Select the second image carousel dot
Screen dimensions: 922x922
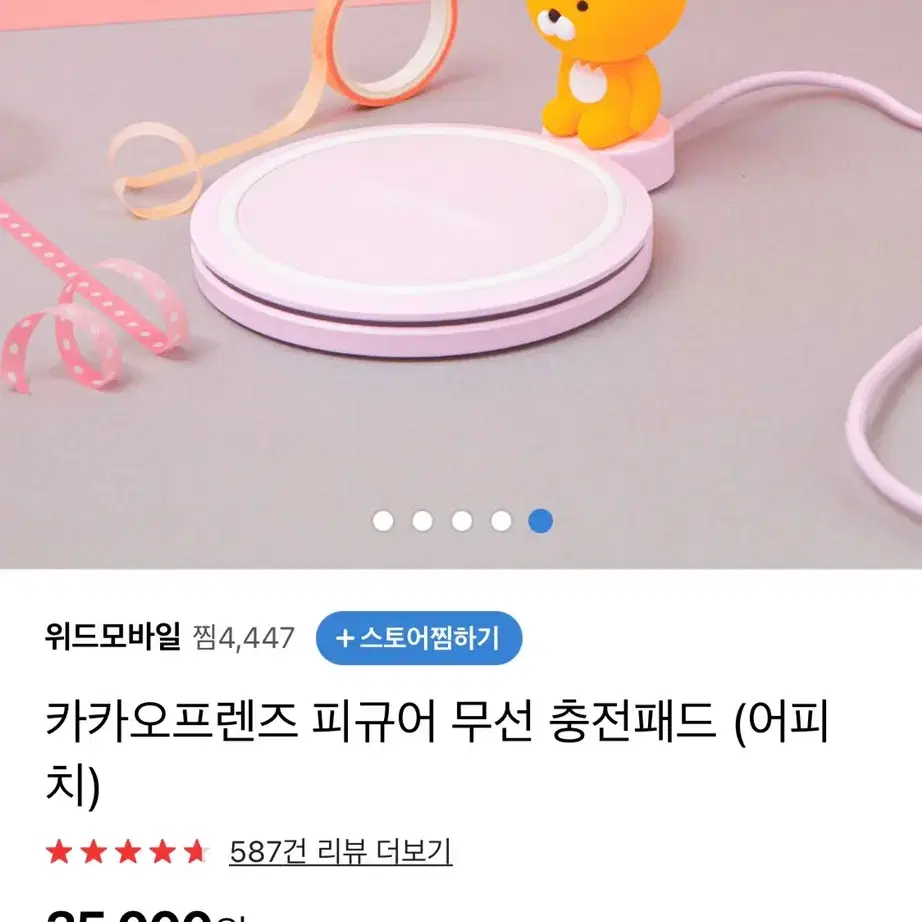click(x=422, y=521)
